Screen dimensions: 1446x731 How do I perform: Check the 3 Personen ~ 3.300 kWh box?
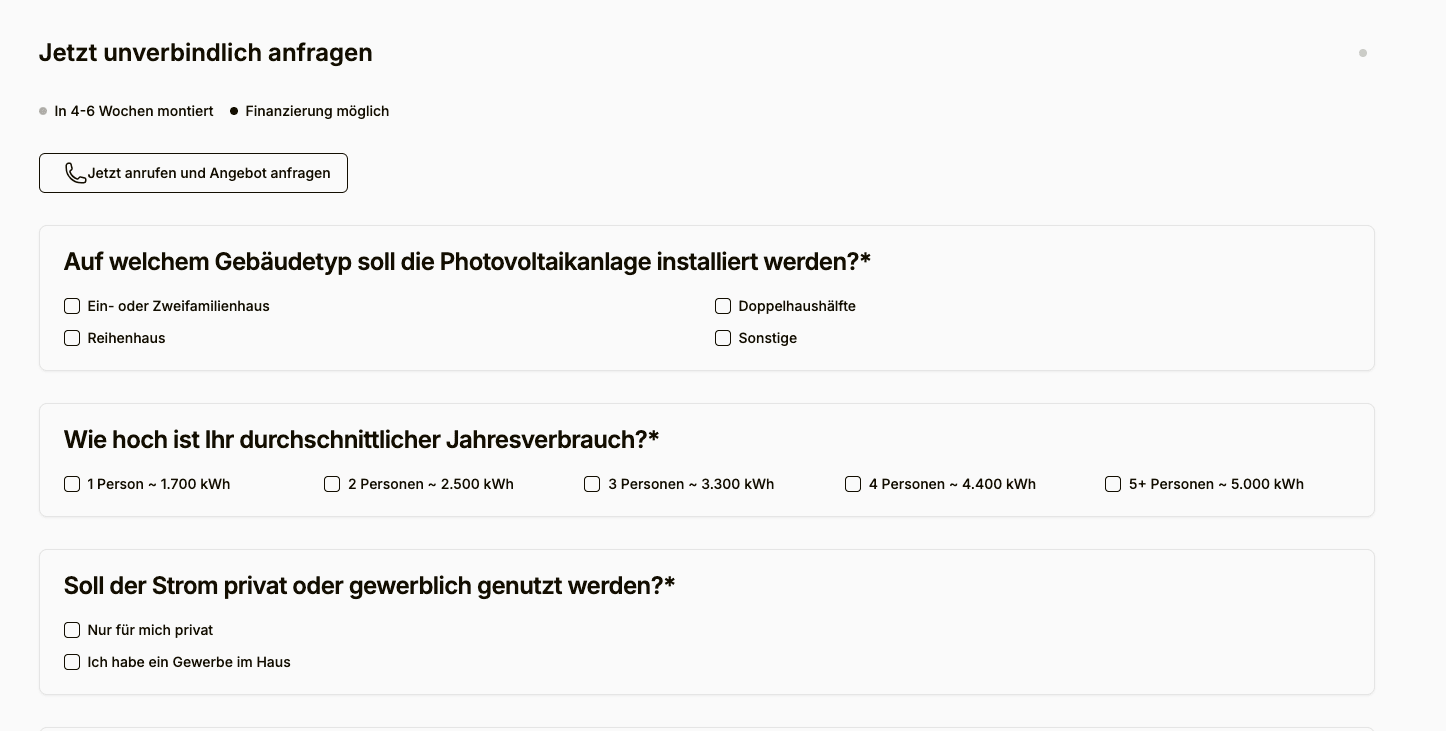pyautogui.click(x=591, y=483)
